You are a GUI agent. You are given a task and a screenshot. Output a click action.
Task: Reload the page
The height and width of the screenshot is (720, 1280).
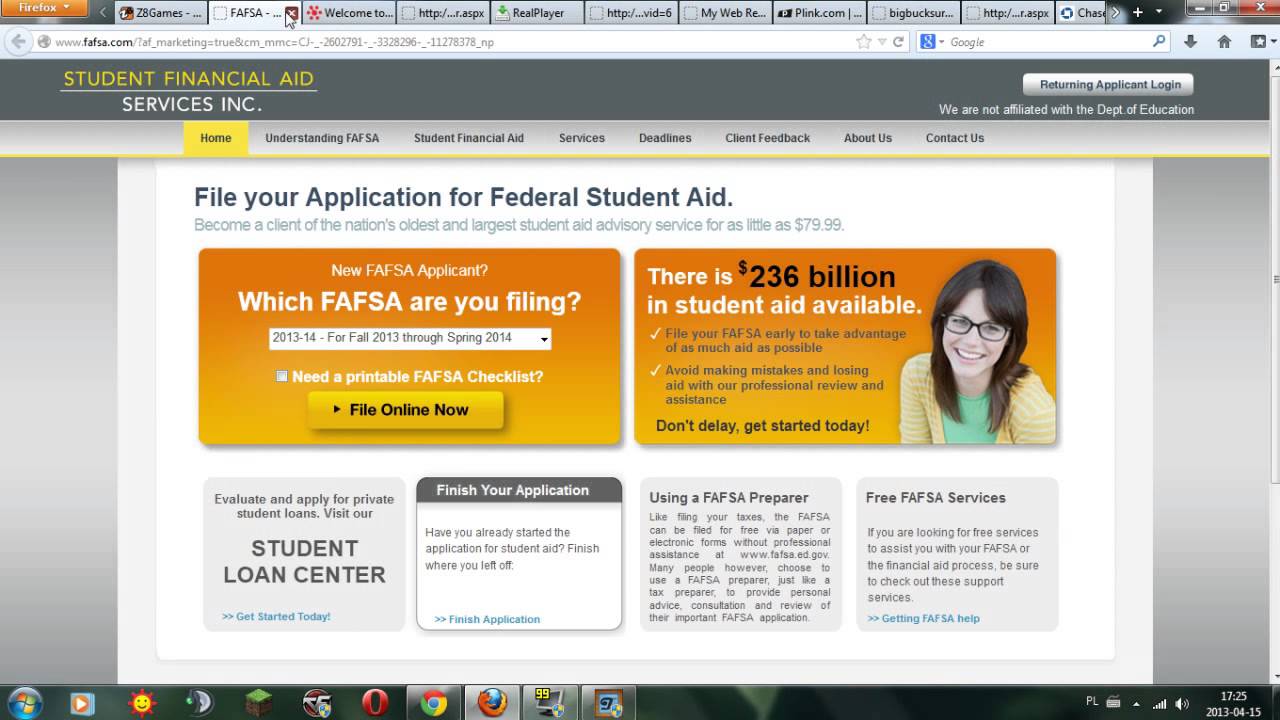pos(898,42)
